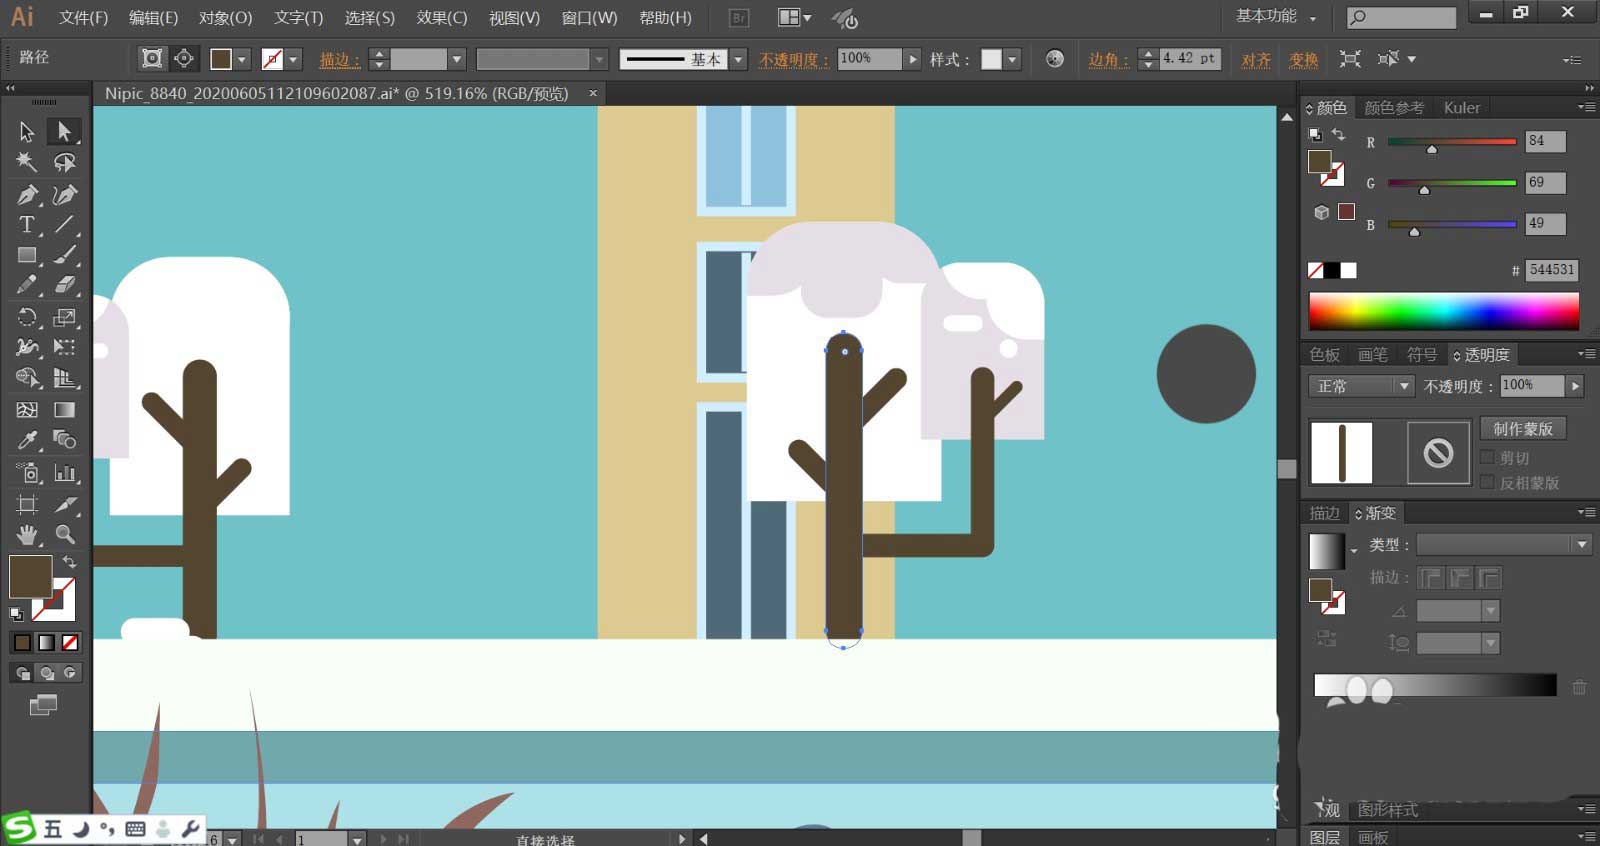The width and height of the screenshot is (1600, 846).
Task: Open the 基本功能 workspace switcher
Action: coord(1276,16)
